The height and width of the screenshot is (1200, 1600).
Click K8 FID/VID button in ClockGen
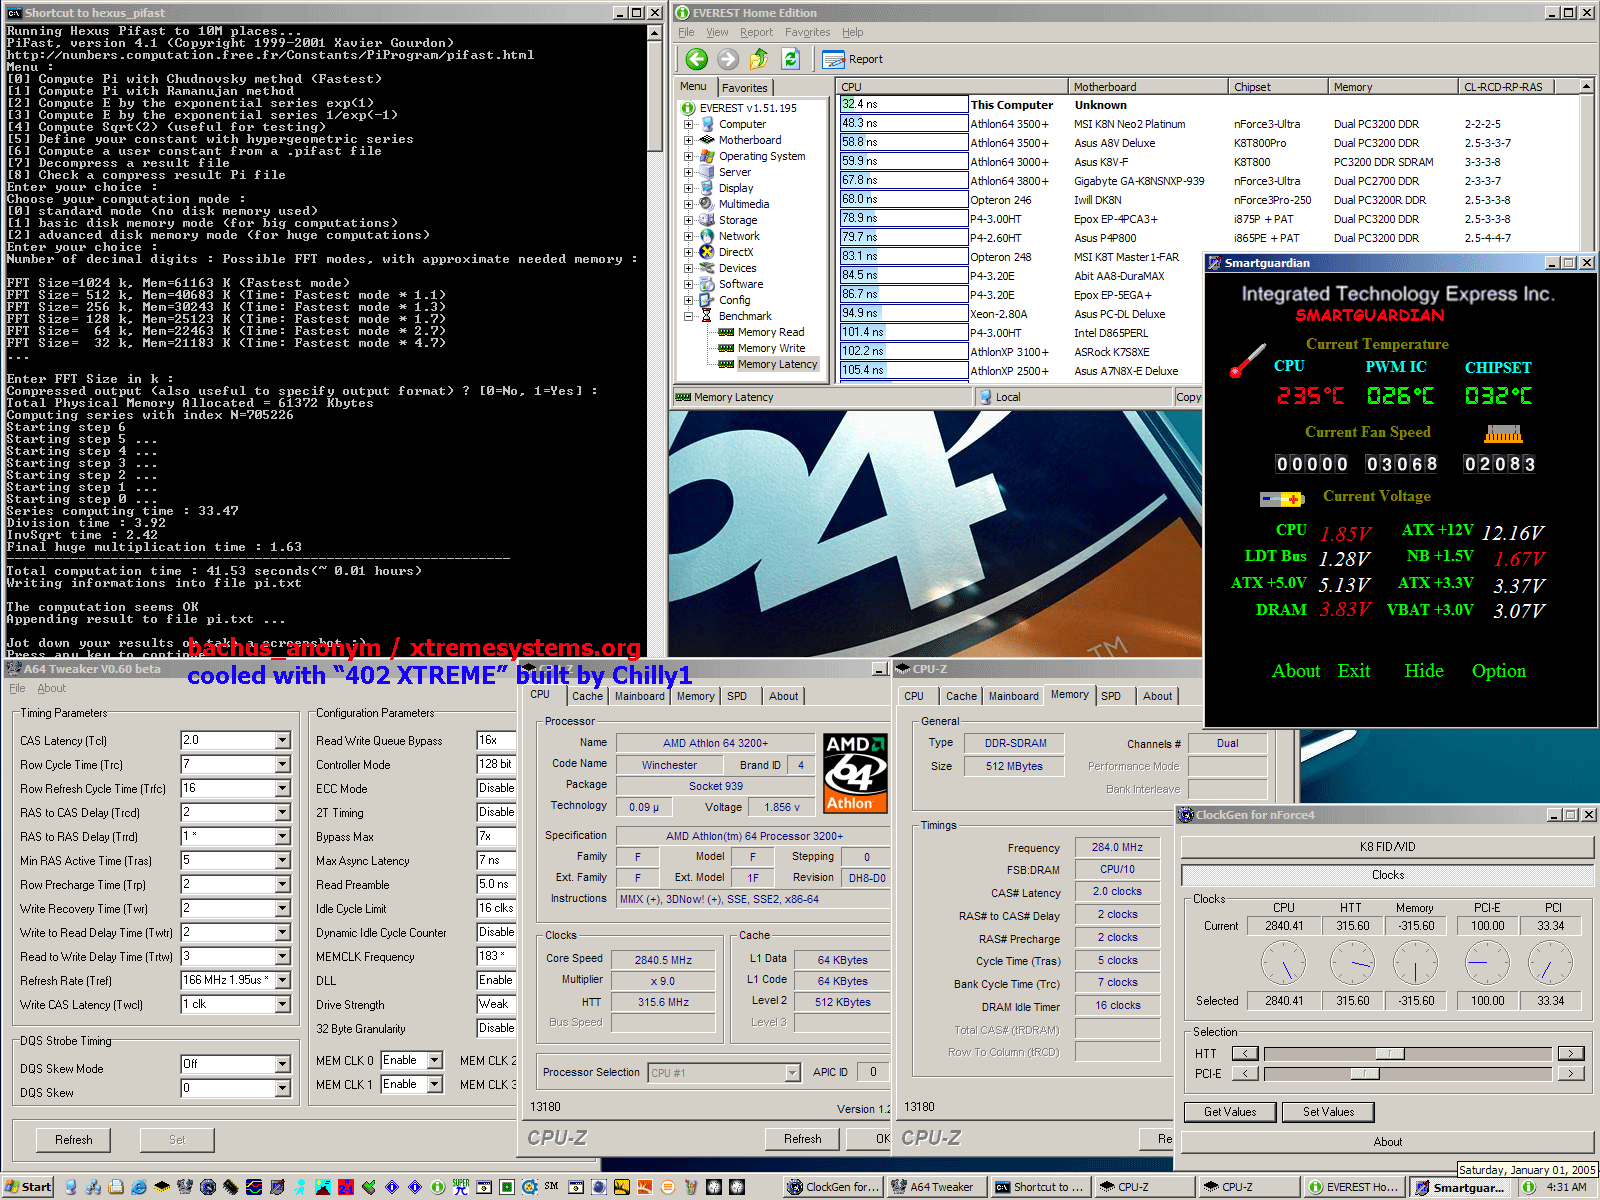(1387, 847)
